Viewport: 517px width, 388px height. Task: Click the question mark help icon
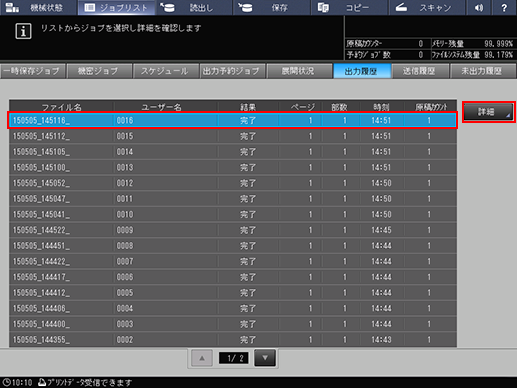click(x=504, y=7)
